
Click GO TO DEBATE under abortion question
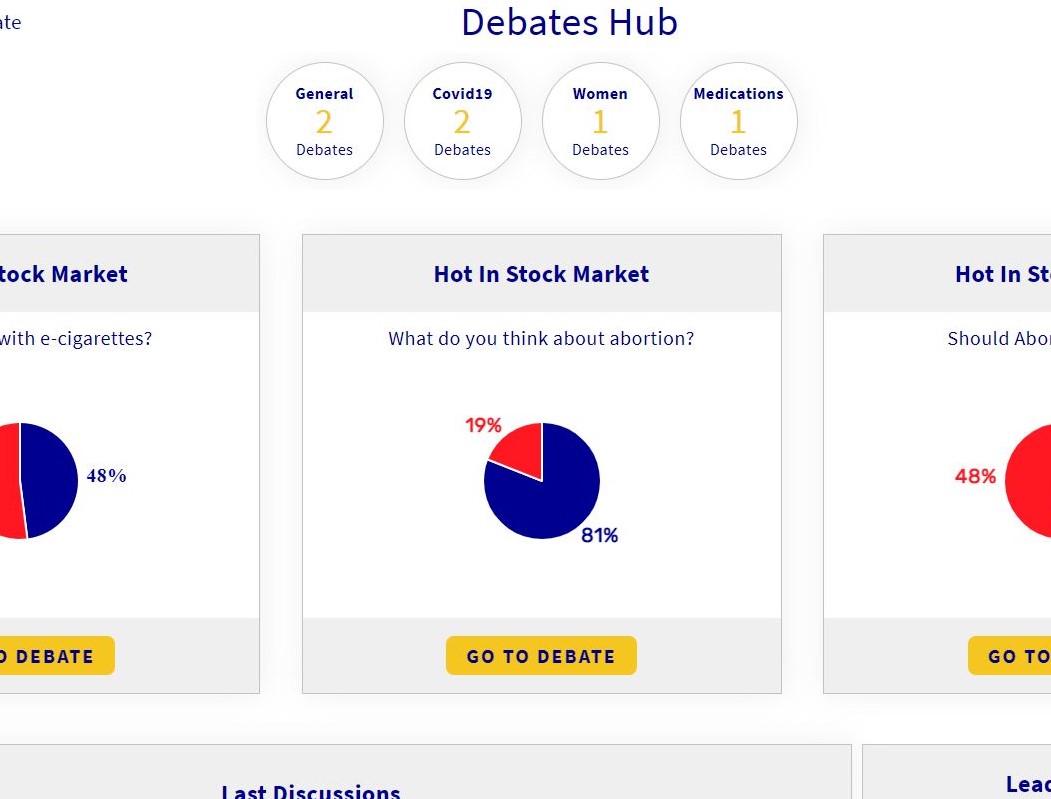(x=541, y=656)
